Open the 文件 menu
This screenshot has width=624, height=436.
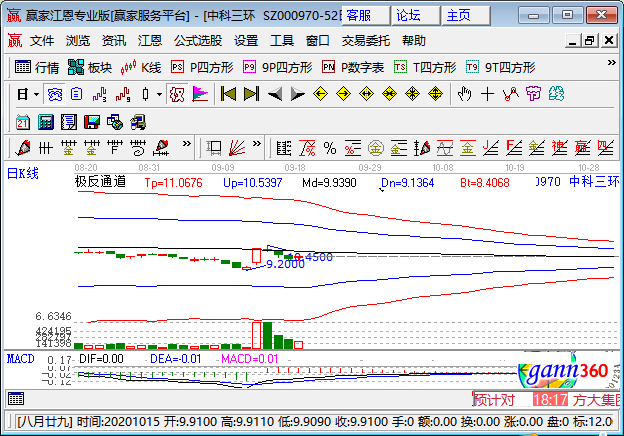42,41
